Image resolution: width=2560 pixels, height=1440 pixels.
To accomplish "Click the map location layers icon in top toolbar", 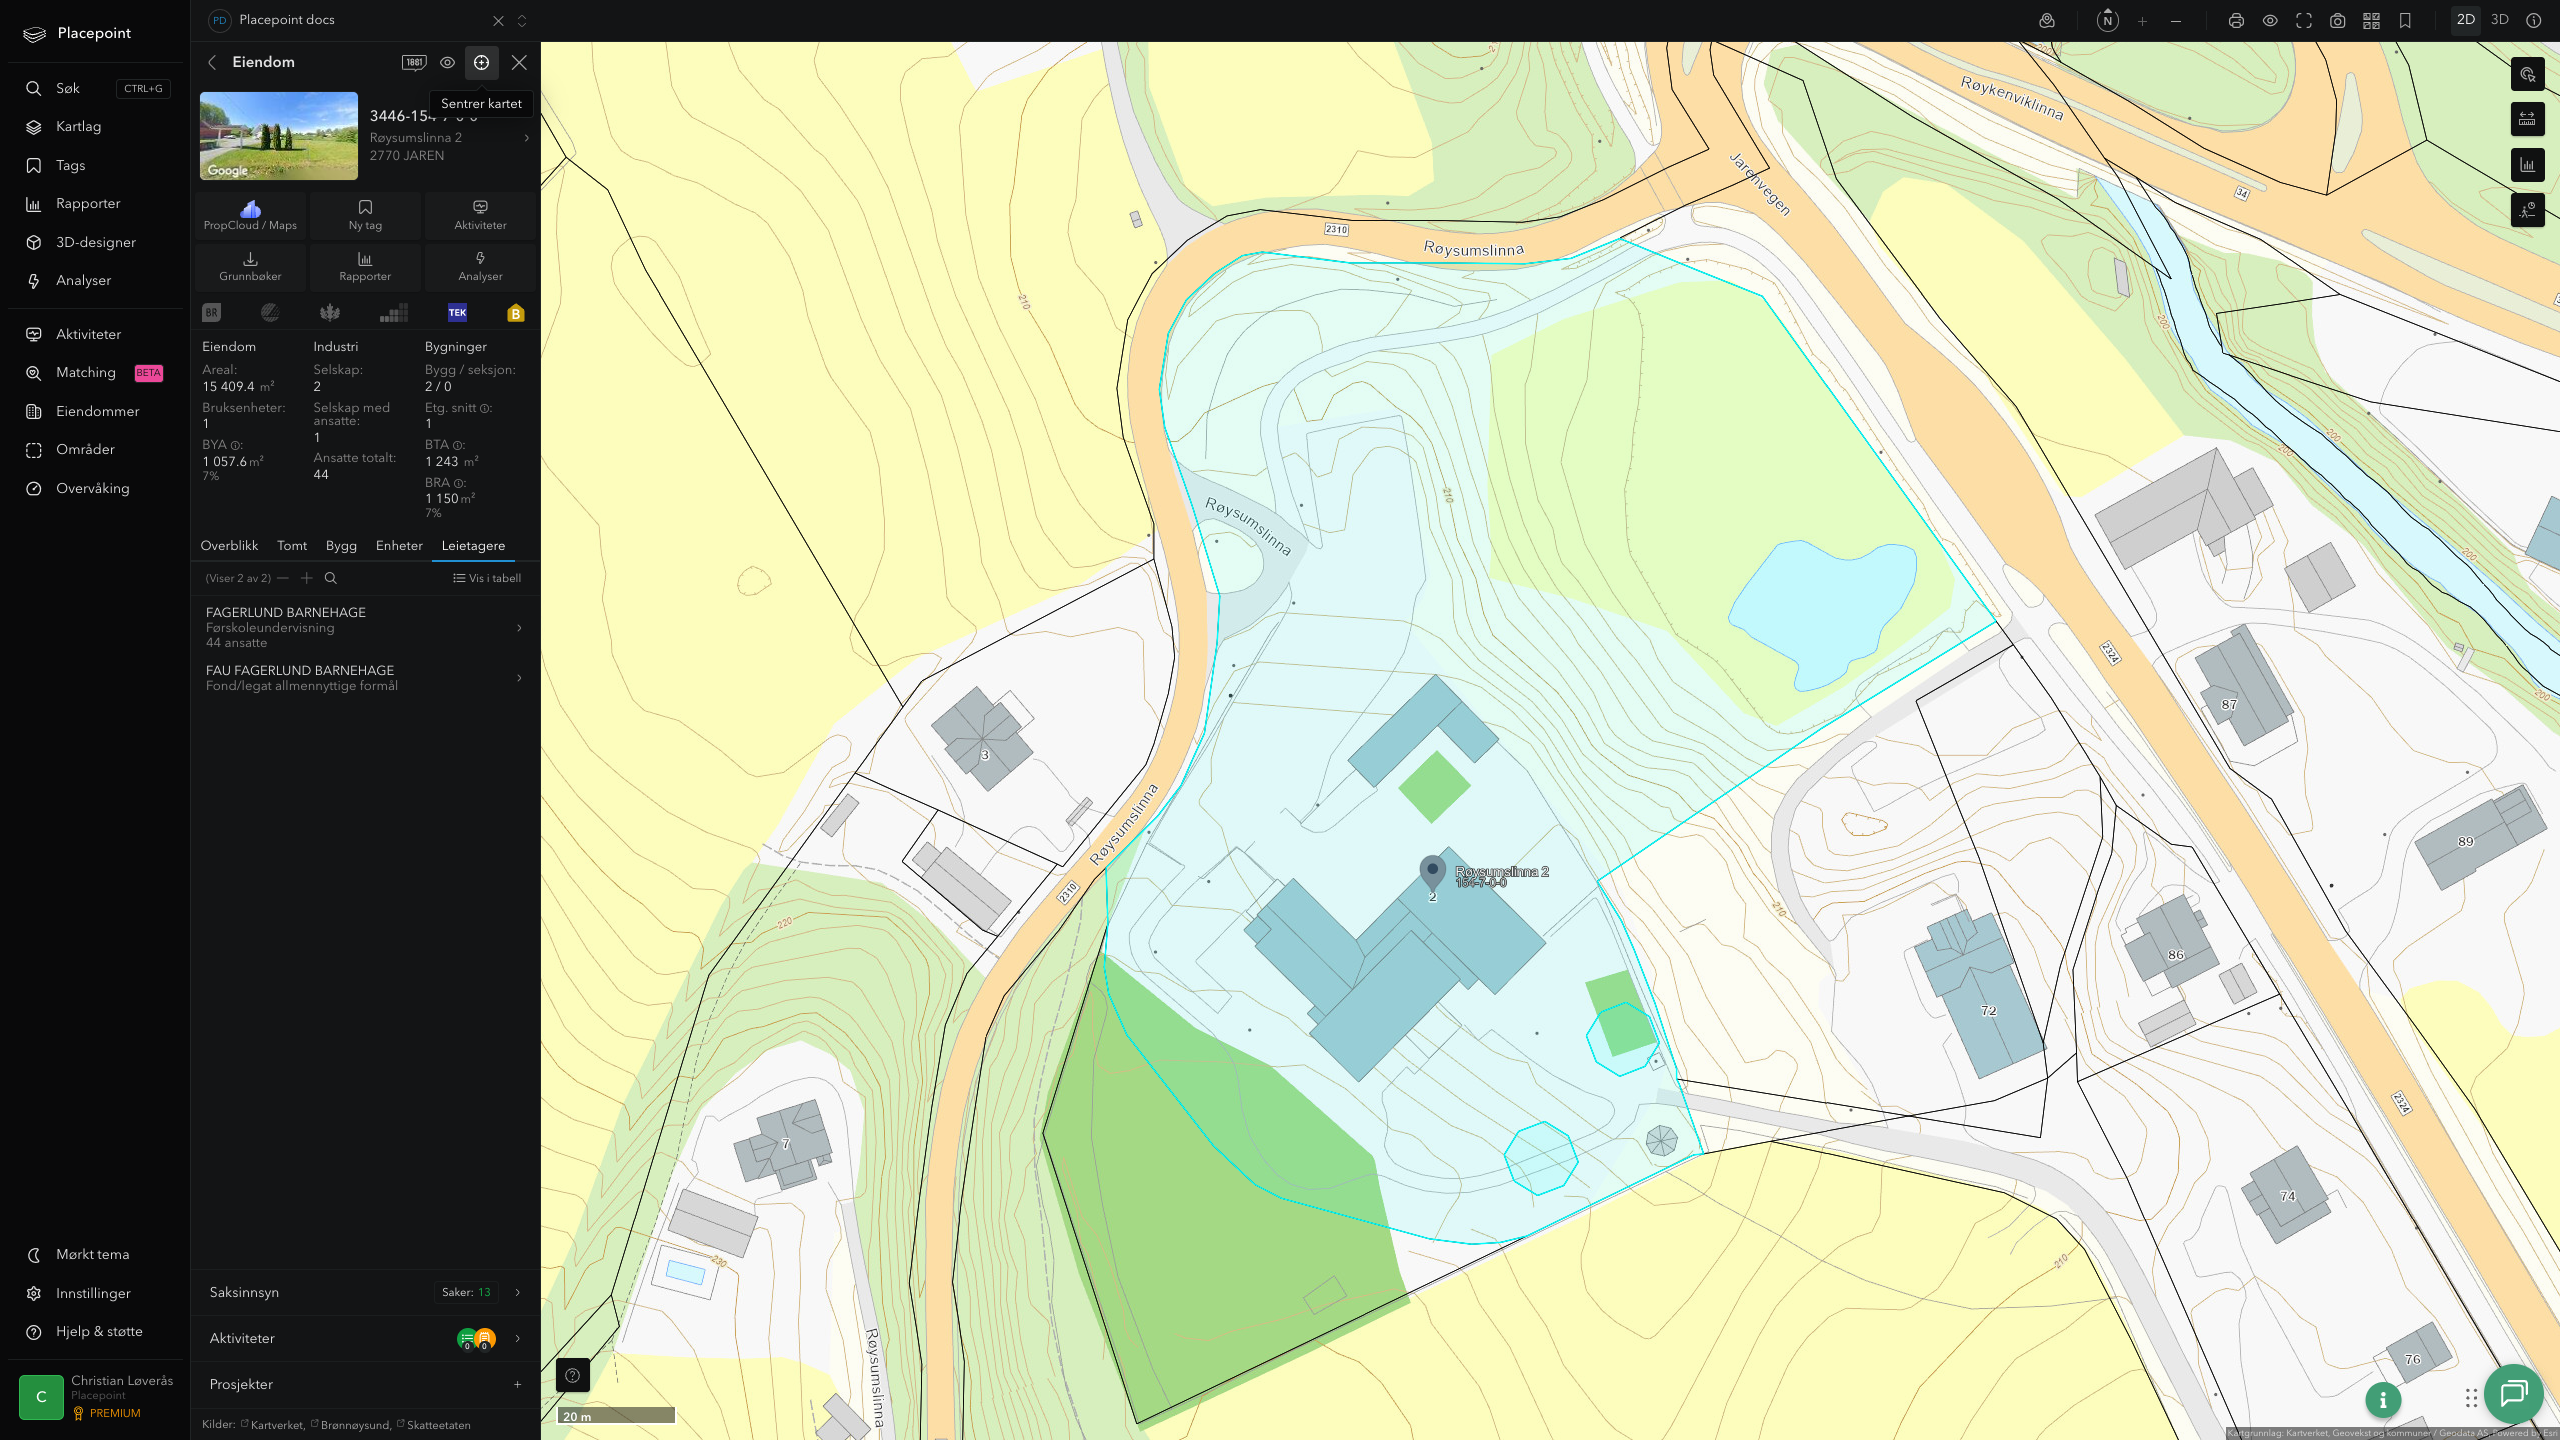I will (x=2047, y=21).
